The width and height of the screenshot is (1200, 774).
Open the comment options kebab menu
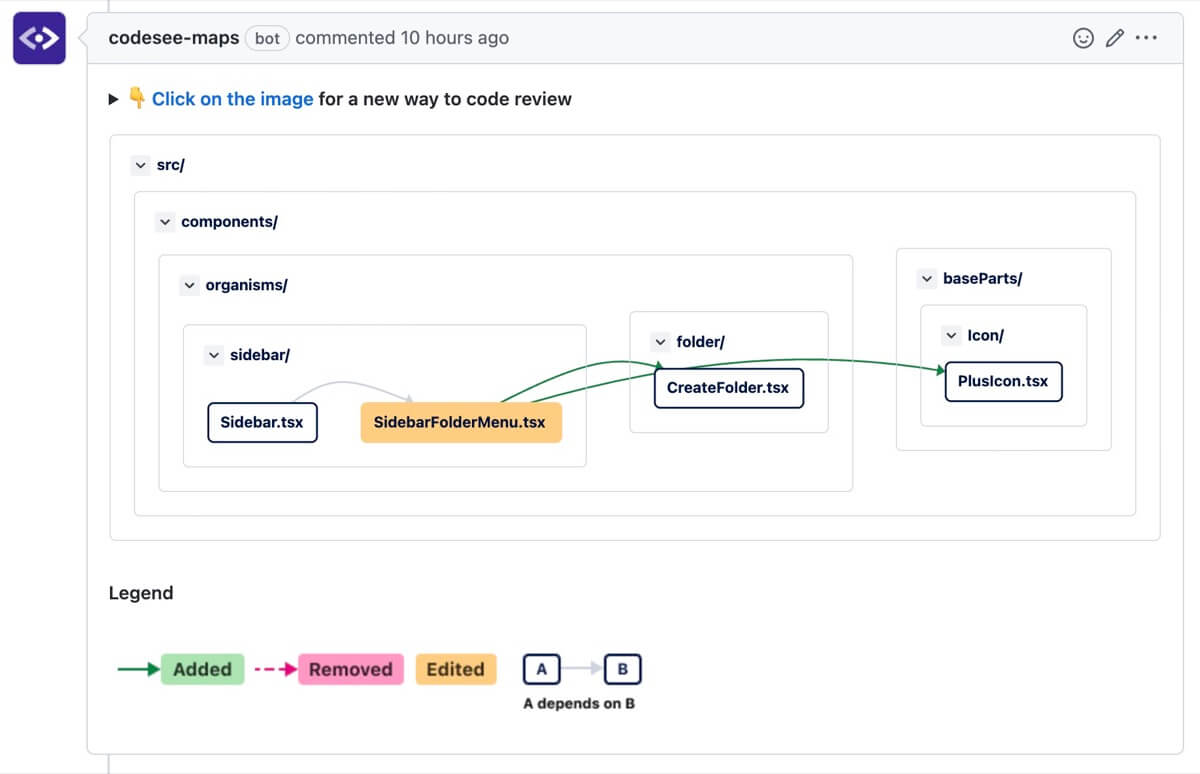click(1147, 37)
